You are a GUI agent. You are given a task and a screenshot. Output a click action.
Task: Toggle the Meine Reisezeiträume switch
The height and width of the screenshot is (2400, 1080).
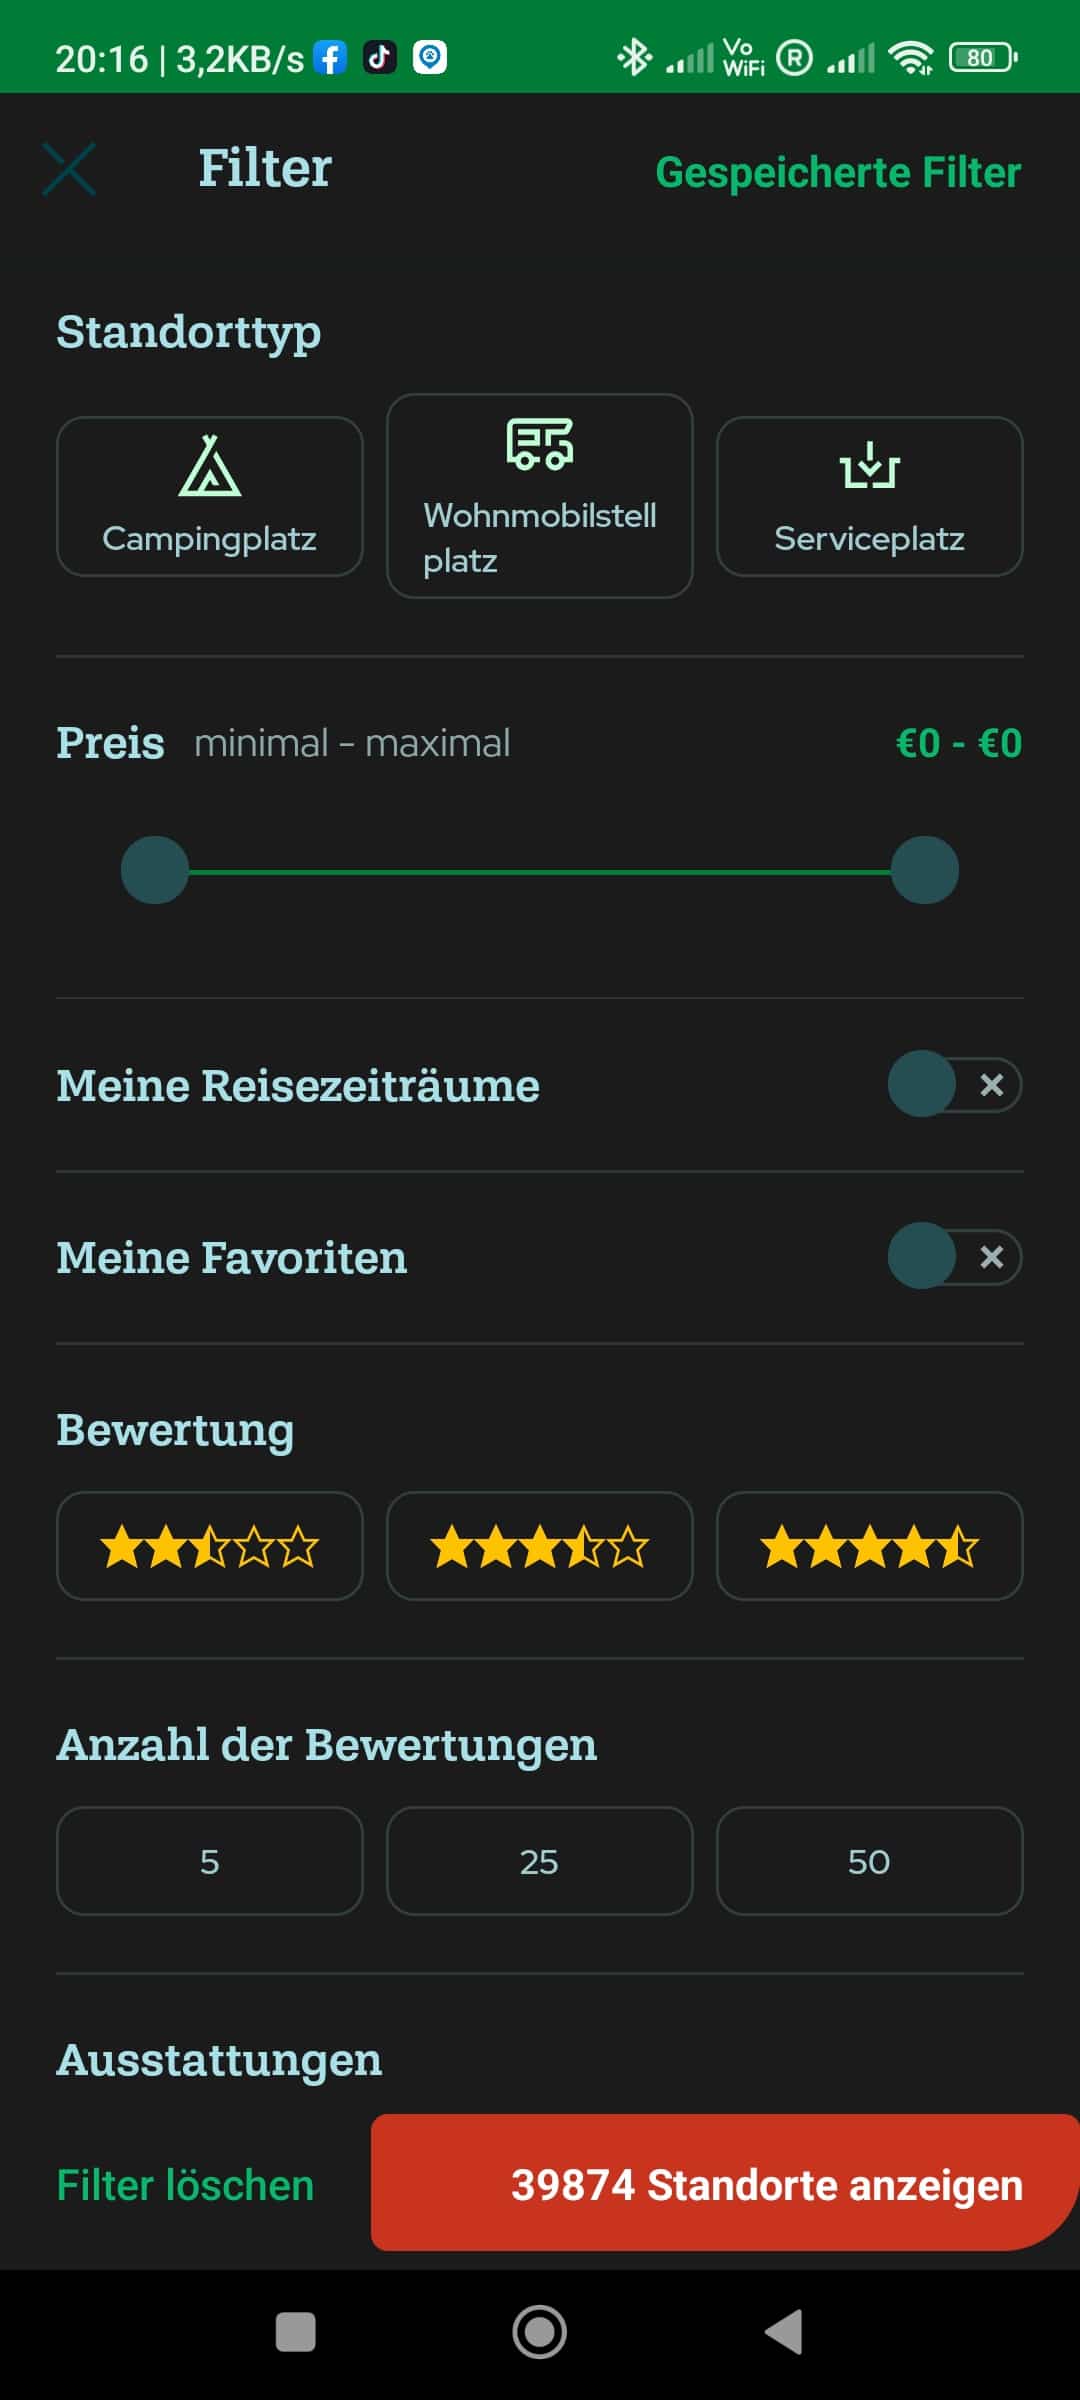(x=955, y=1084)
